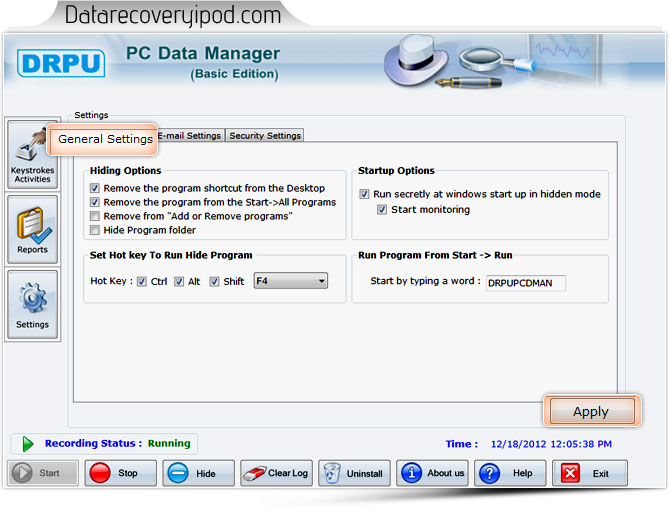Toggle Run secretly at windows start up
Viewport: 669px width, 506px height.
click(x=364, y=194)
